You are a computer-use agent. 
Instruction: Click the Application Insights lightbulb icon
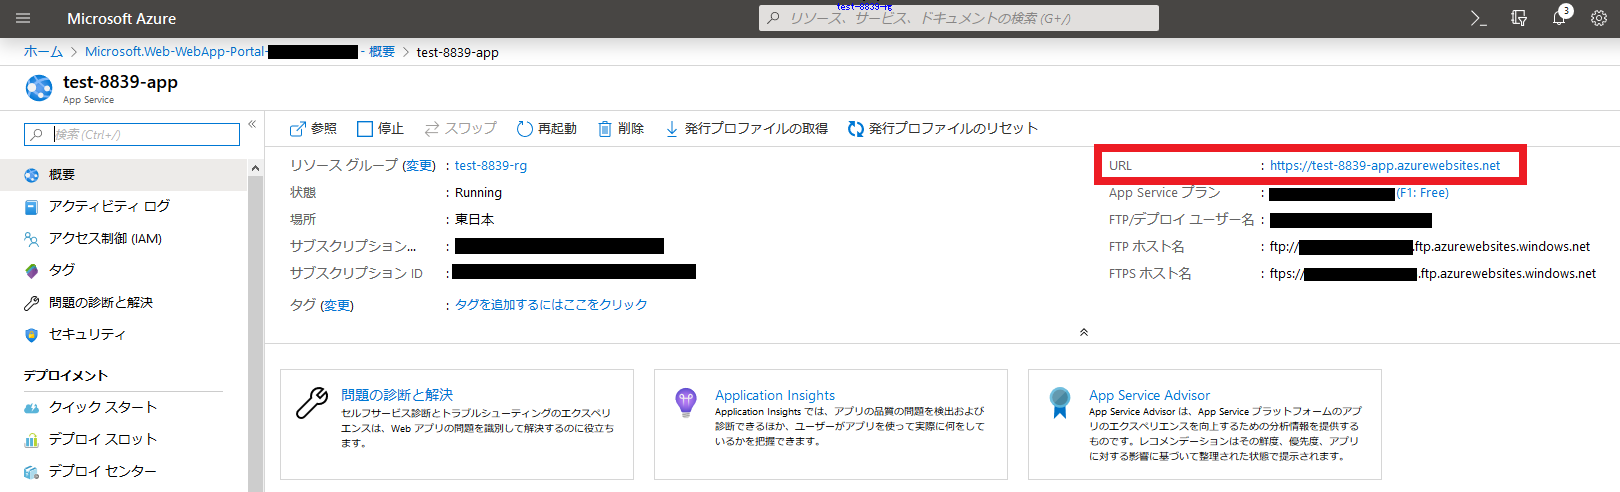click(x=686, y=402)
